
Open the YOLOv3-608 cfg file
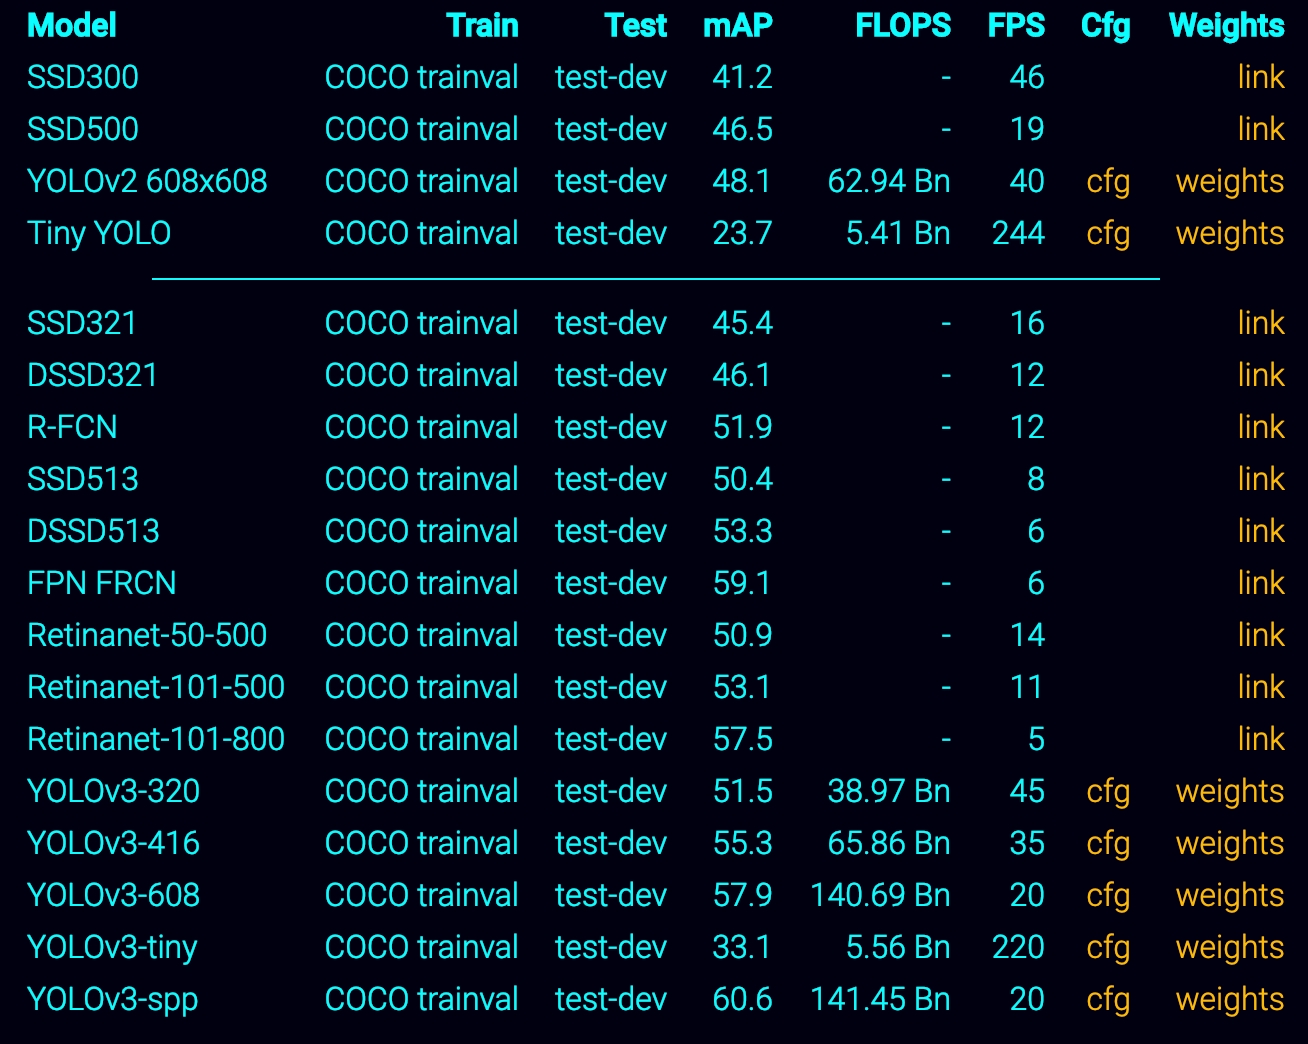coord(1108,896)
